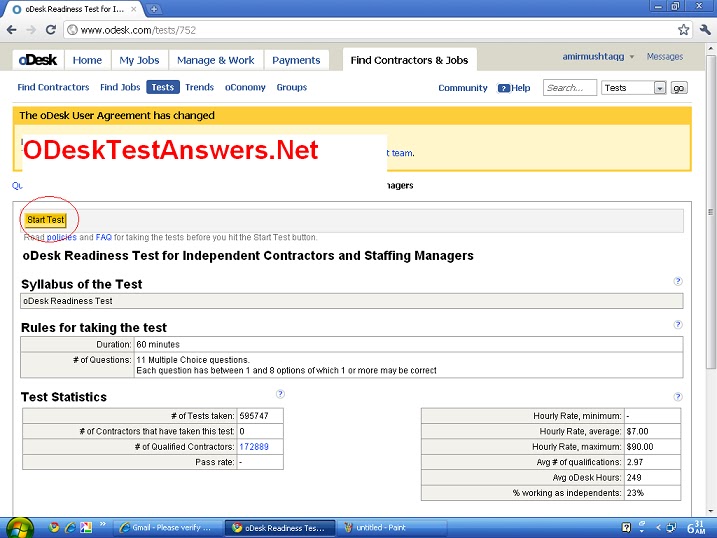Click the help icon next to Syllabus of the Test
Screen dimensions: 717x538
678,281
